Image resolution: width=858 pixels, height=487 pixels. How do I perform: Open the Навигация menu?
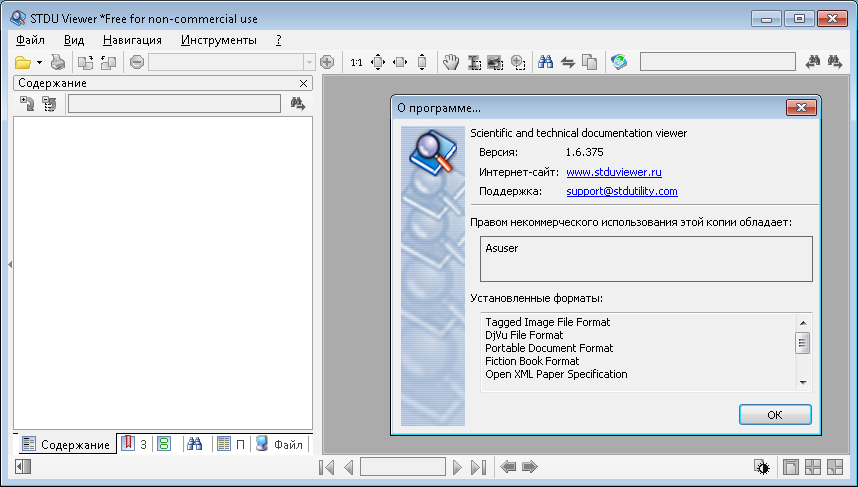tap(132, 40)
